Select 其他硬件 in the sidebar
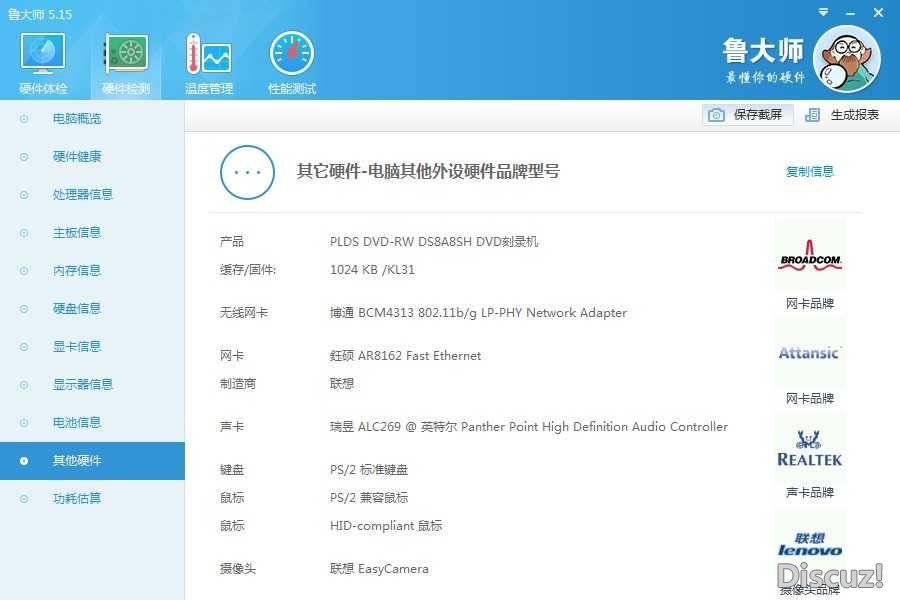The height and width of the screenshot is (600, 900). pos(92,460)
